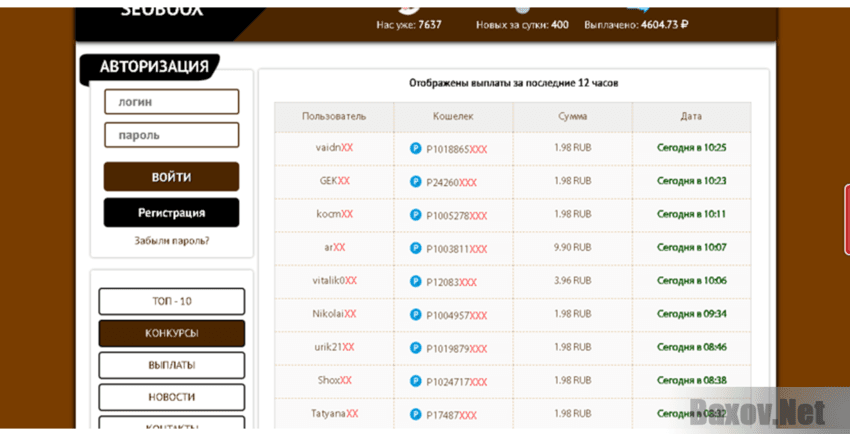
Task: Click the Payeer icon next to P1003811XXX
Action: point(416,248)
